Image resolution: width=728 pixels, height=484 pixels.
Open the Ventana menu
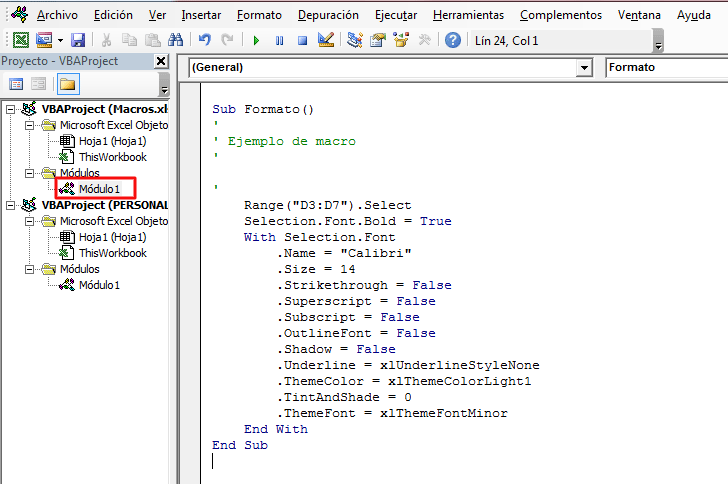639,15
